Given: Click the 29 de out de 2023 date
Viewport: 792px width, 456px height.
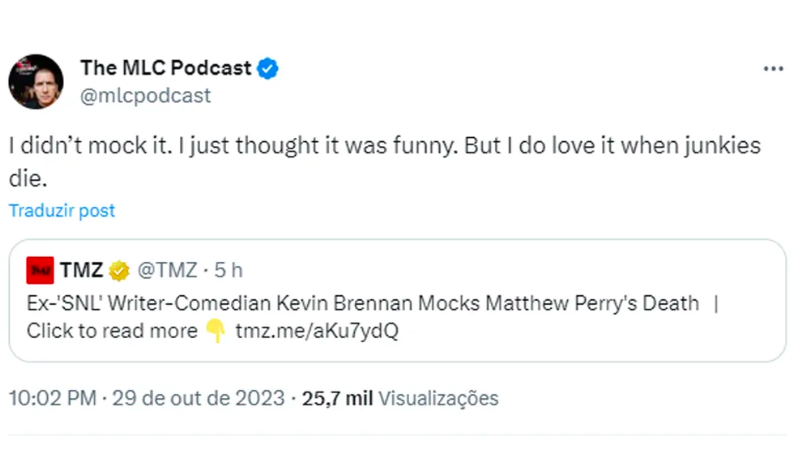Looking at the screenshot, I should coord(199,398).
